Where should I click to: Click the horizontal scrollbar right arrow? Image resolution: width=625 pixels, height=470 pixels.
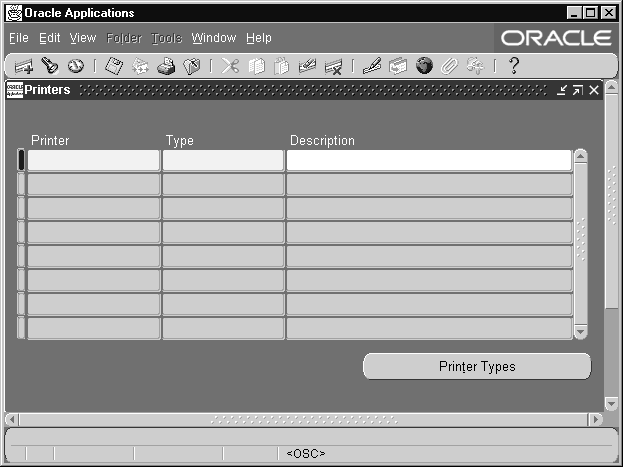tap(596, 419)
